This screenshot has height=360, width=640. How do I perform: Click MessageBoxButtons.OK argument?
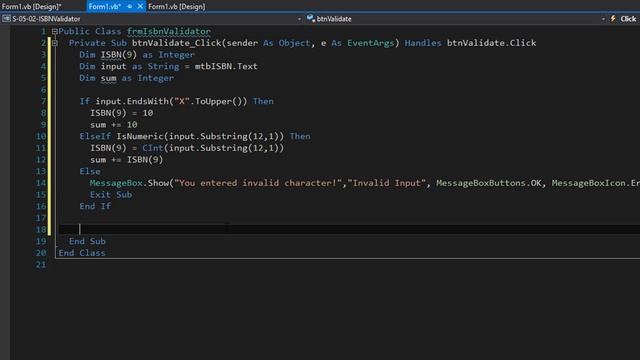point(489,183)
